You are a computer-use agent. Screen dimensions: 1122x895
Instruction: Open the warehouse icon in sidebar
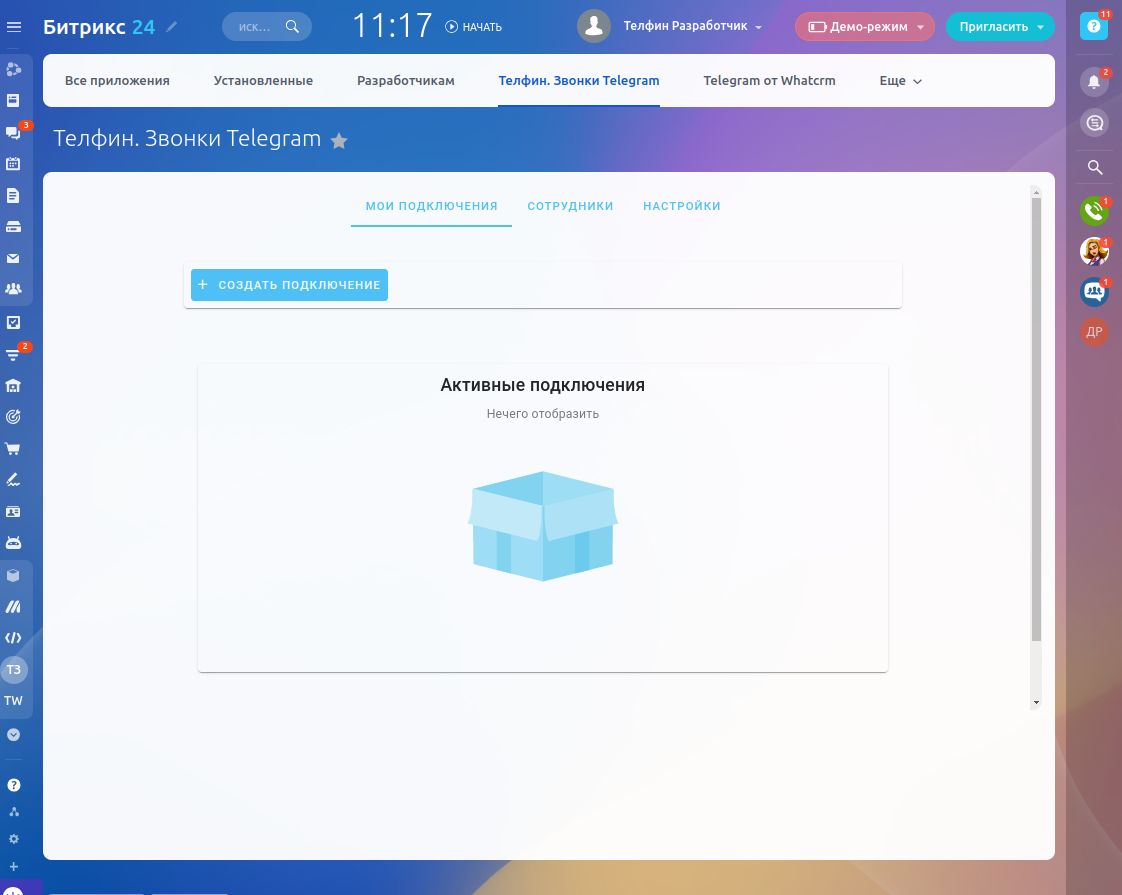pos(14,386)
